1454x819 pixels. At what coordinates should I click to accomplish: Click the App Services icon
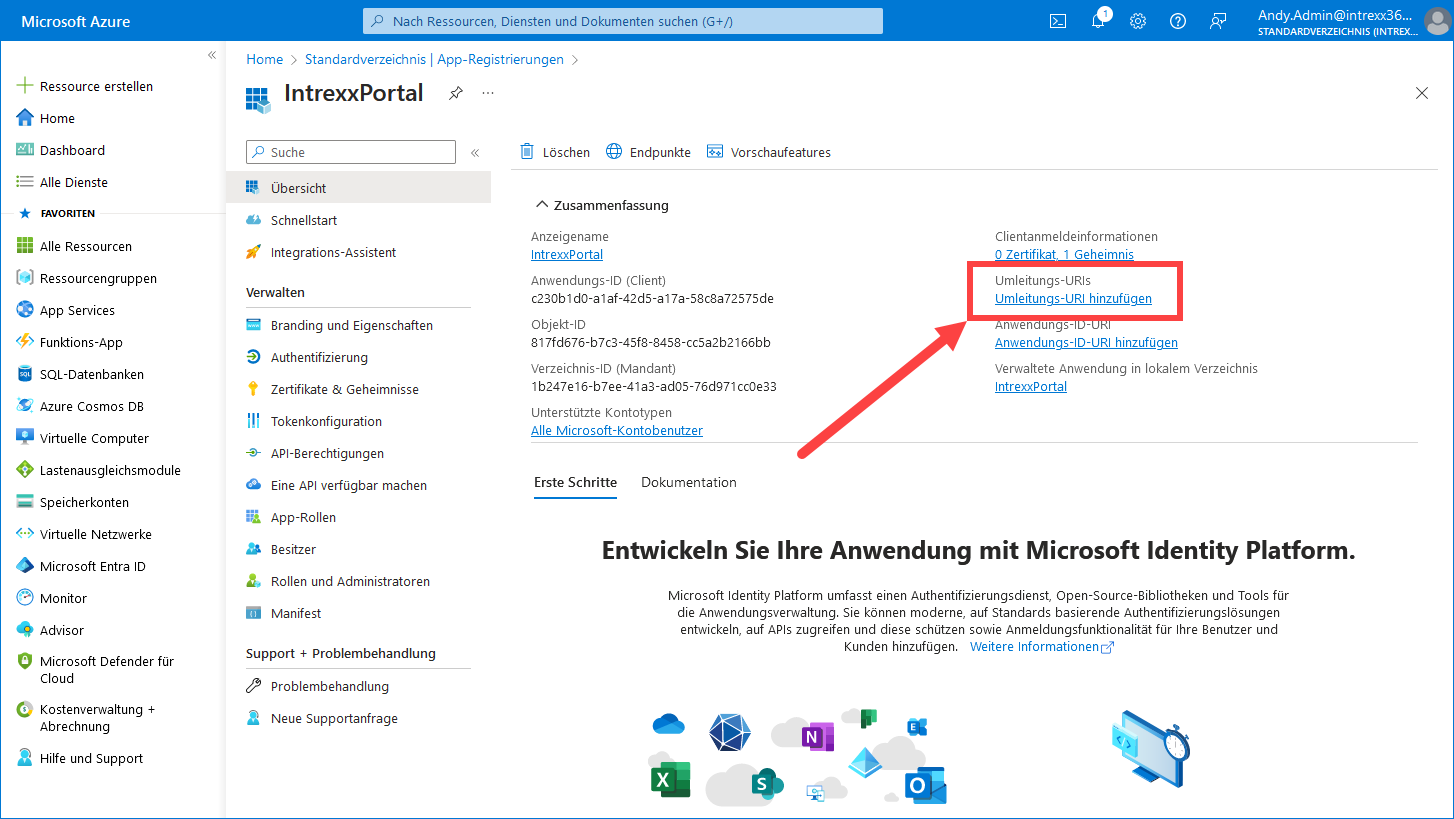25,310
